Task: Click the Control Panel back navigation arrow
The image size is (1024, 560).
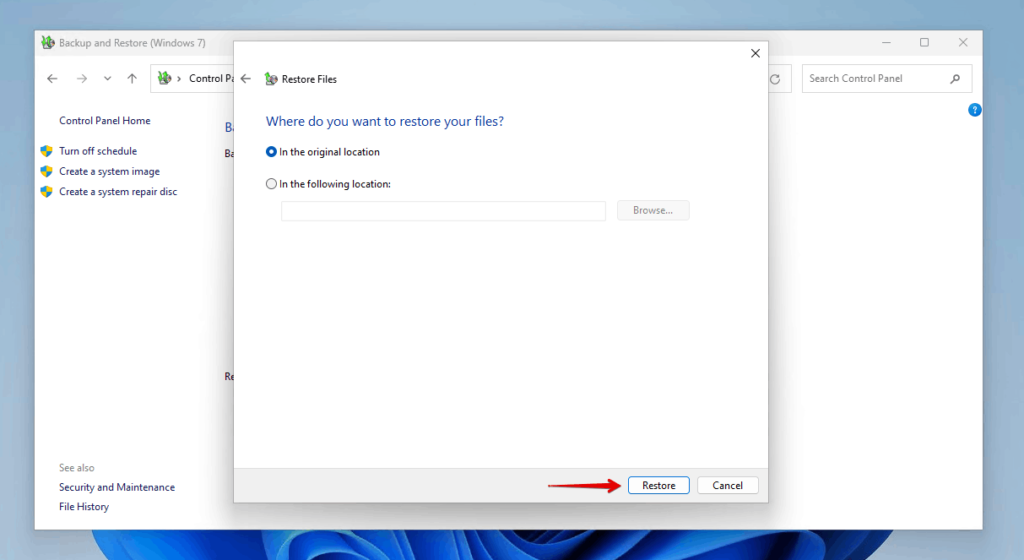Action: pos(53,79)
